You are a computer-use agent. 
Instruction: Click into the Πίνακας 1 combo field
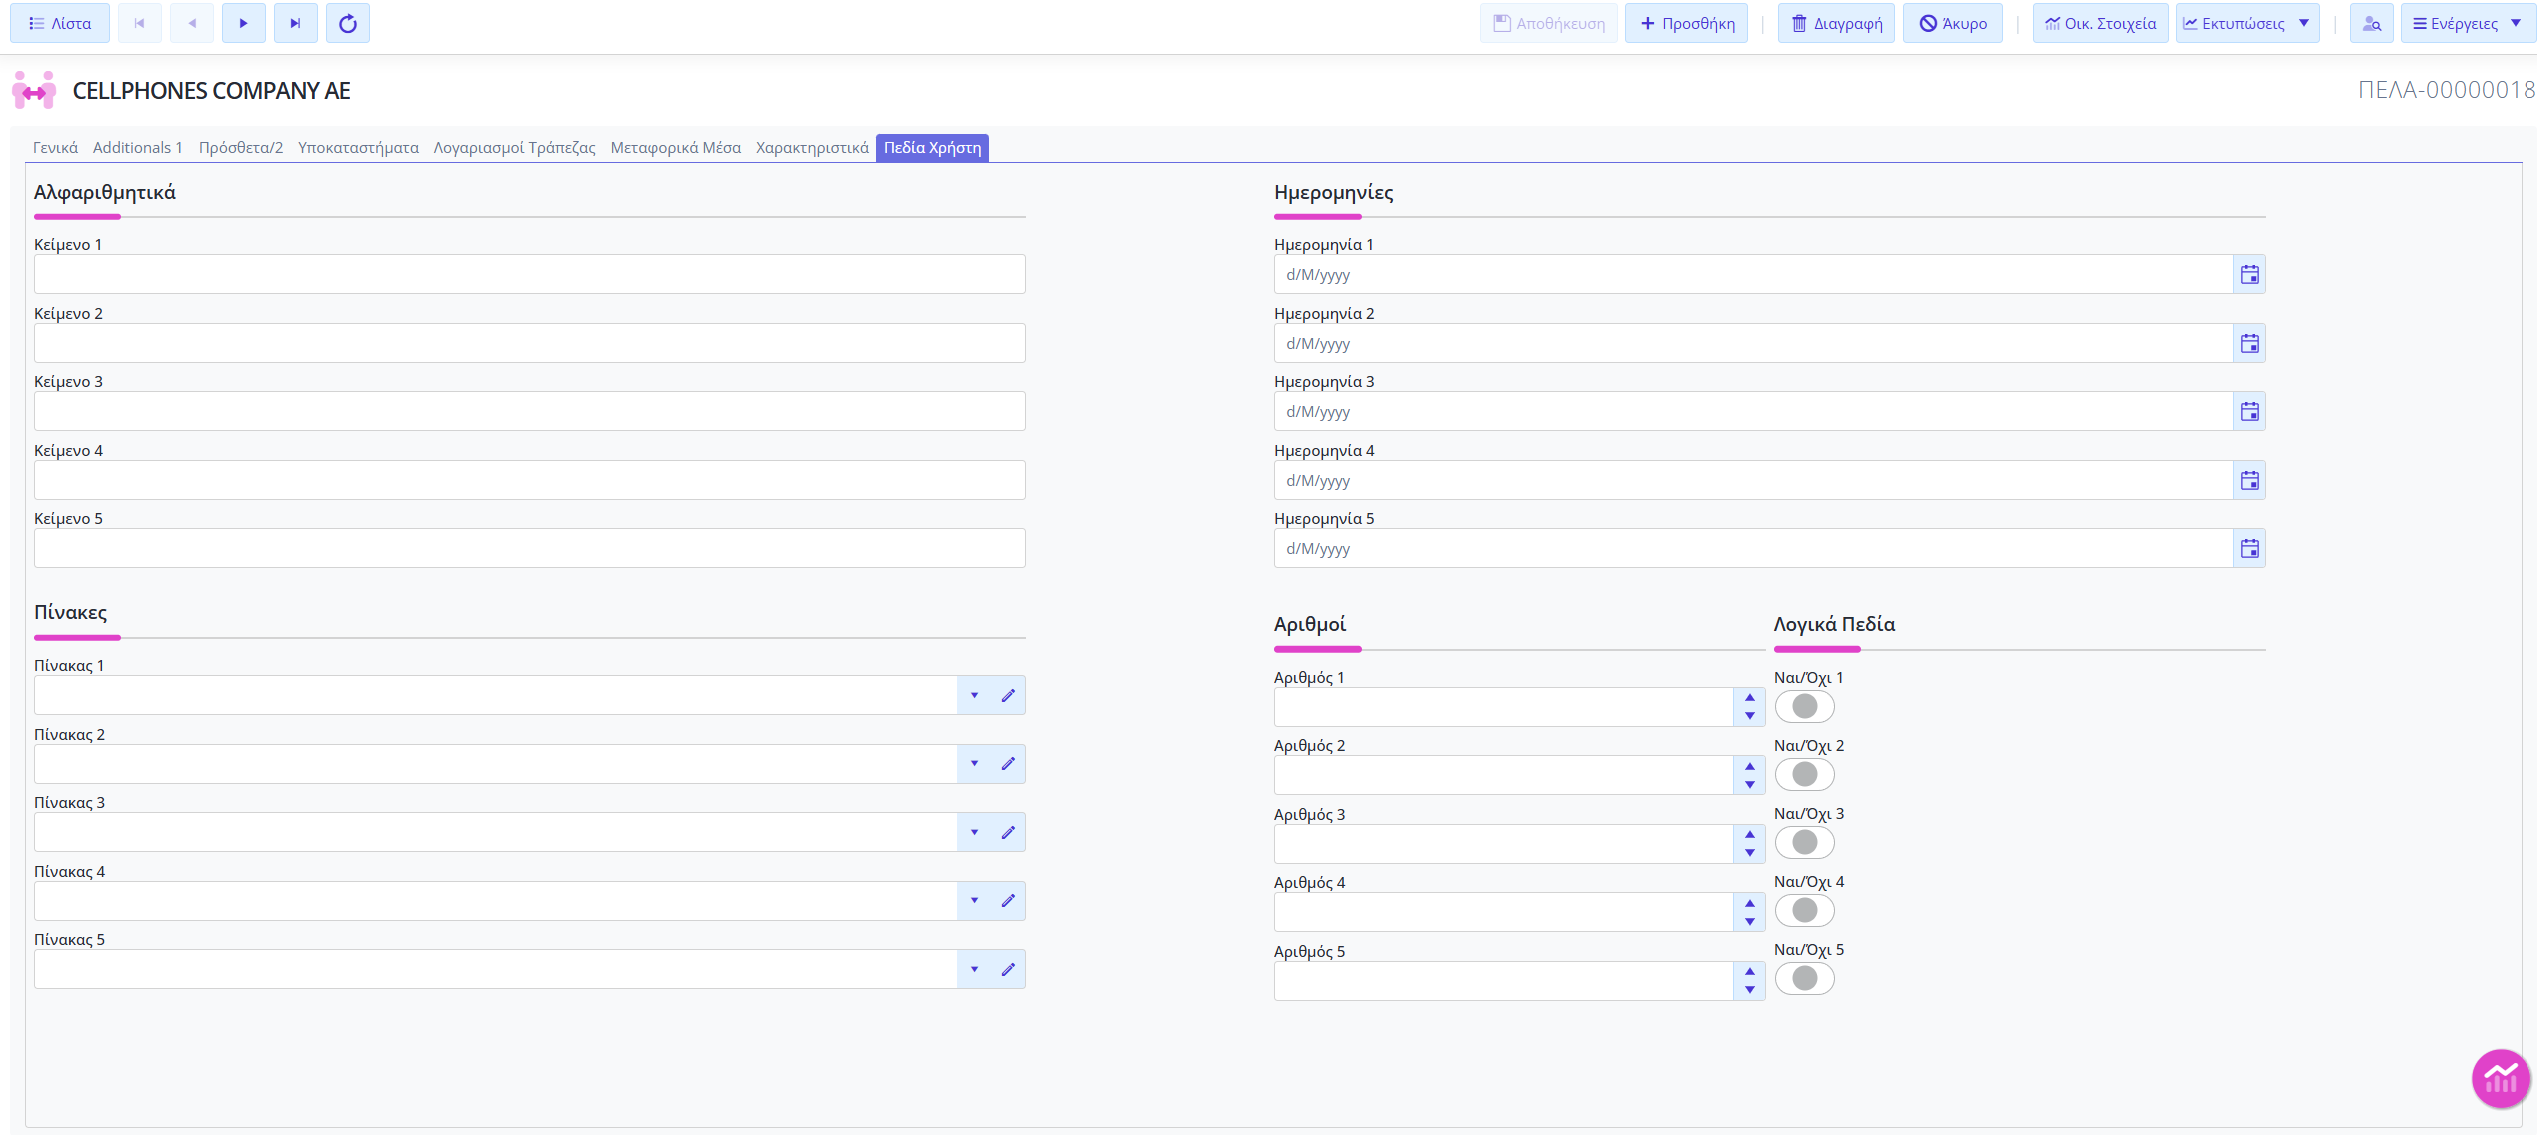pyautogui.click(x=496, y=695)
